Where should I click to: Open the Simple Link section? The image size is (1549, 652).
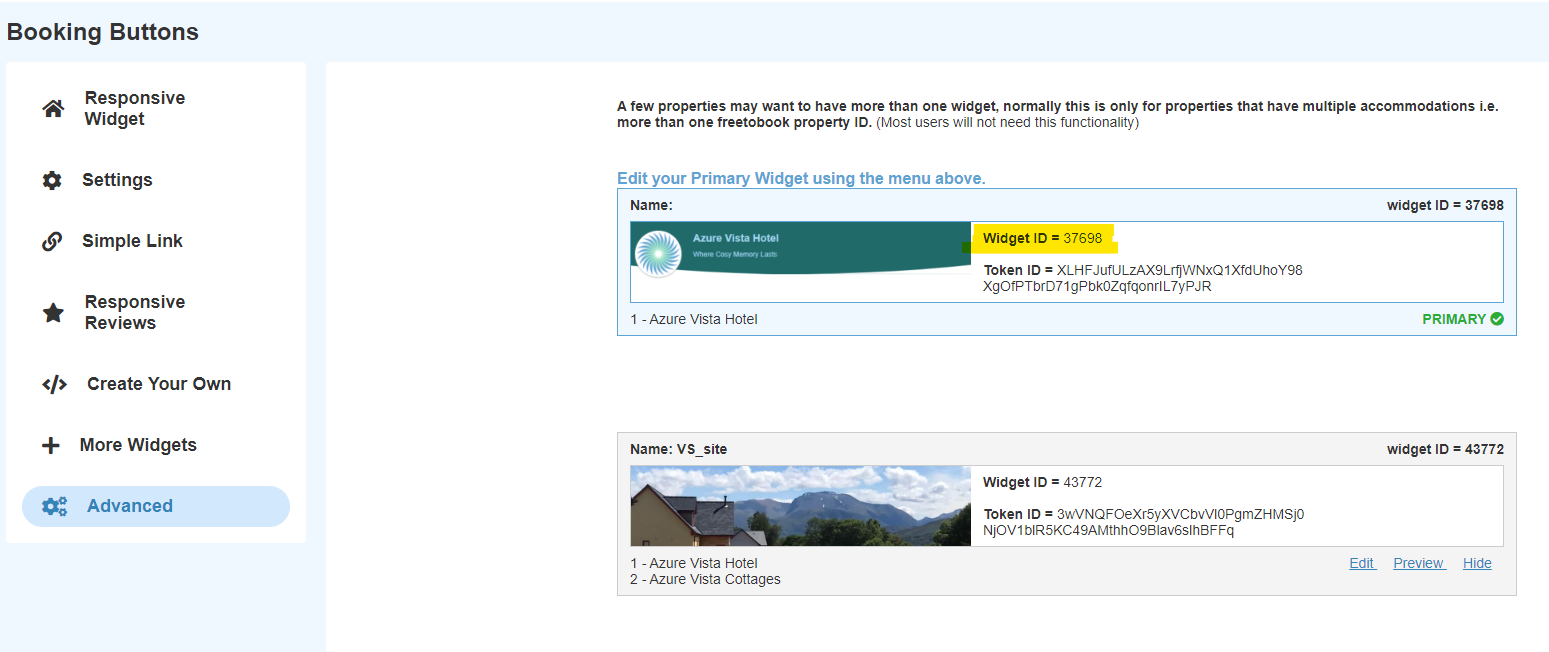(132, 242)
